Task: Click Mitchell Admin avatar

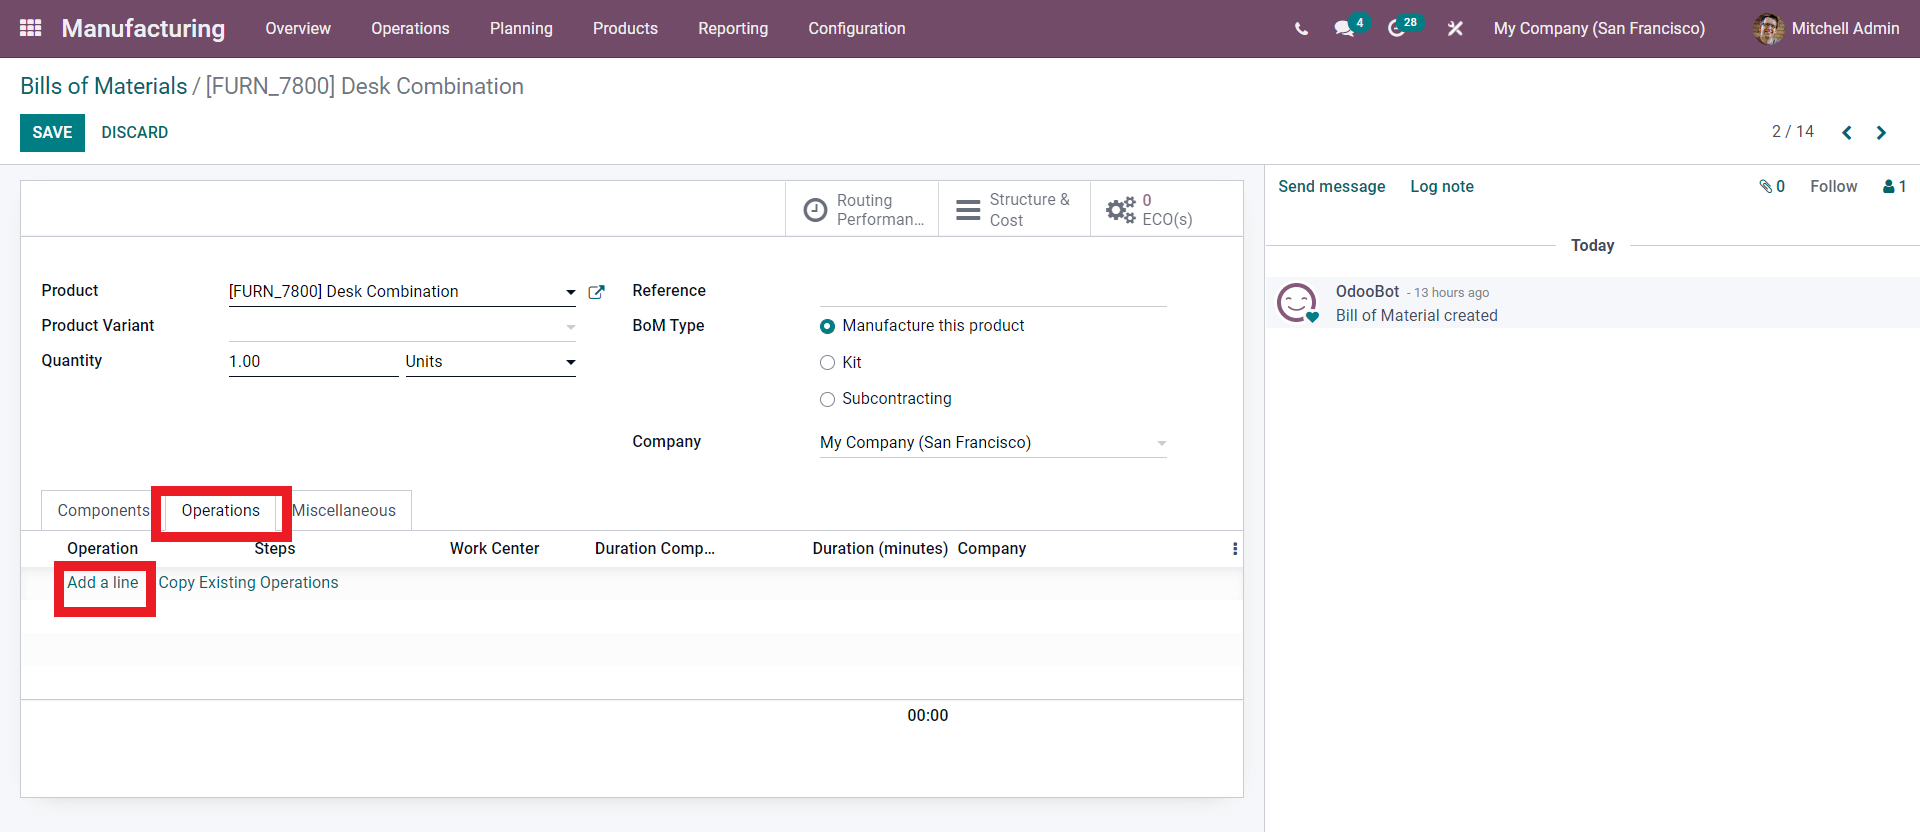Action: 1768,29
